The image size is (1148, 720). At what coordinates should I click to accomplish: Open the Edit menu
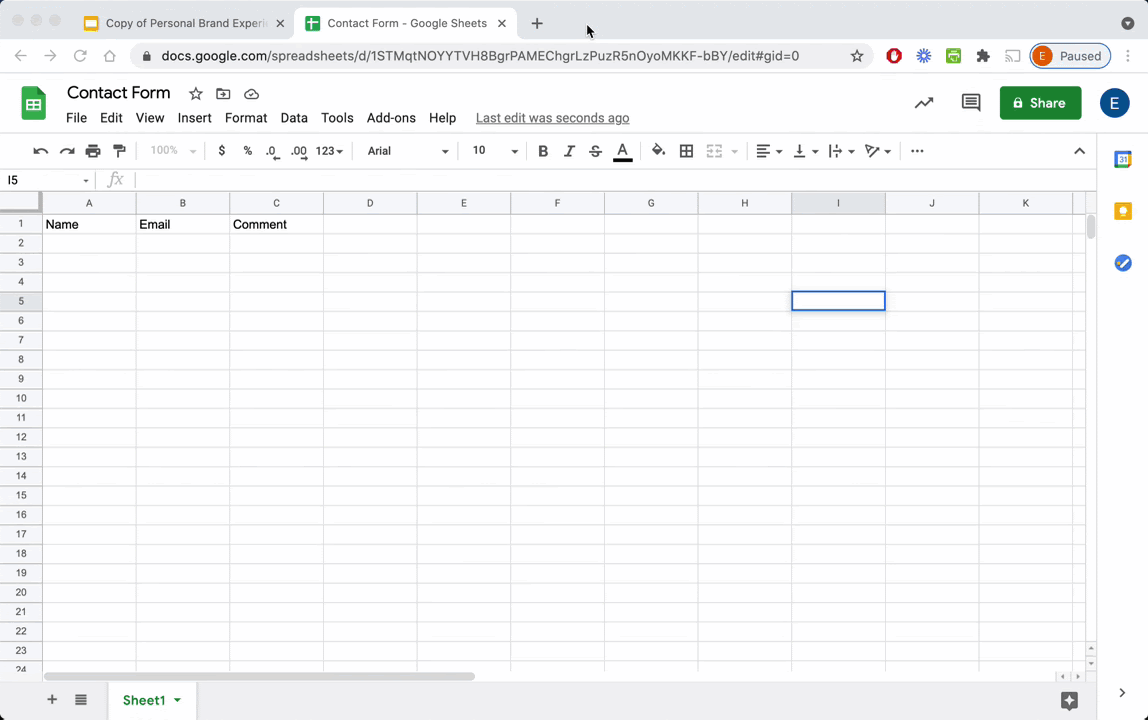(111, 118)
